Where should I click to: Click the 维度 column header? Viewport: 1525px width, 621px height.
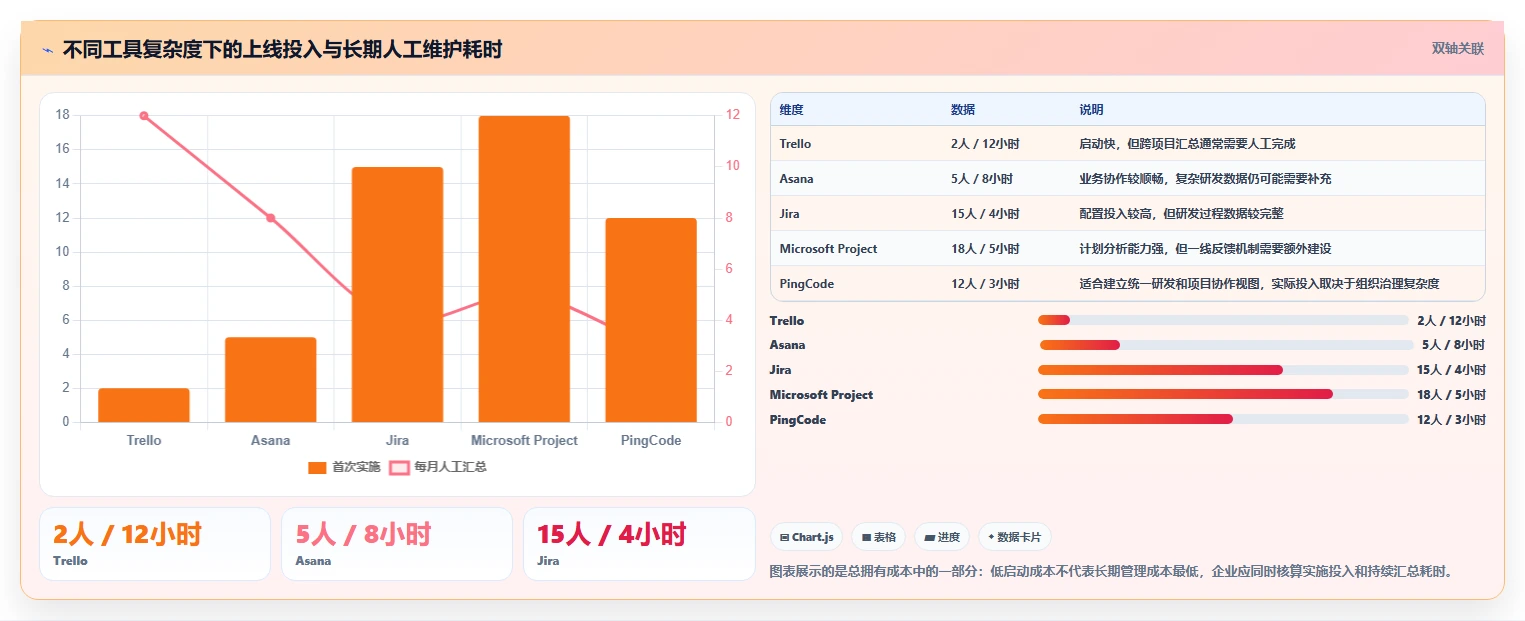(x=791, y=109)
